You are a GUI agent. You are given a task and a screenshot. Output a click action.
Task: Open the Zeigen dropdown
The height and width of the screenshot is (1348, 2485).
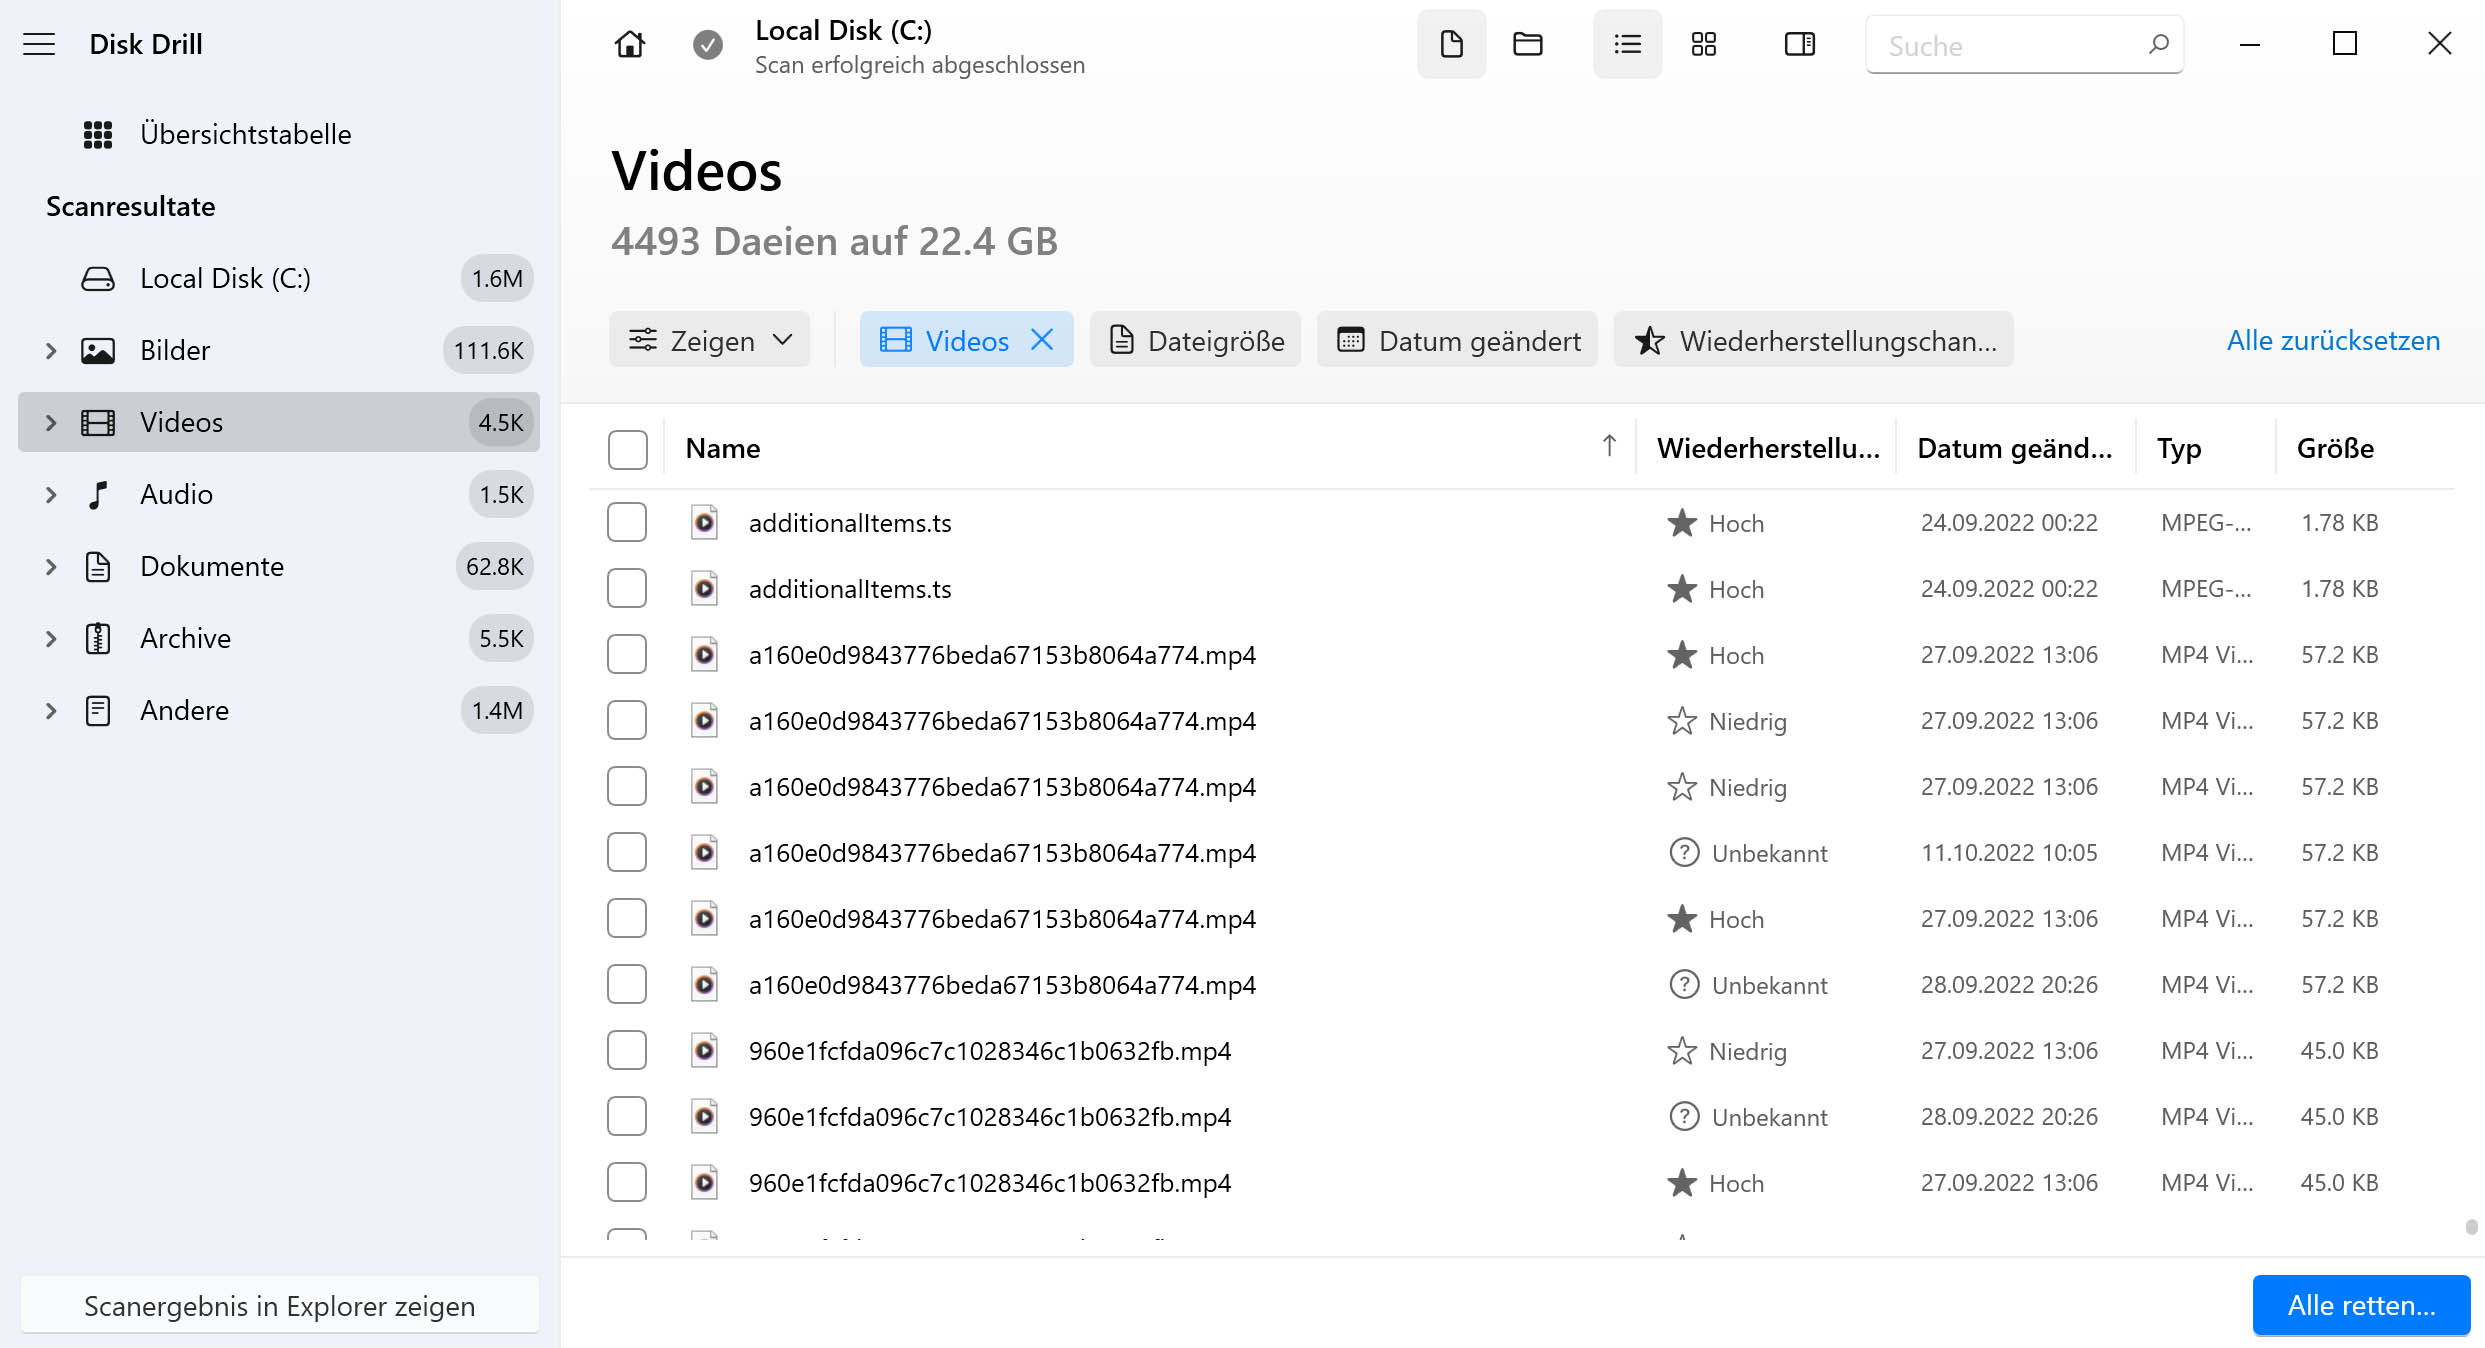(x=709, y=340)
